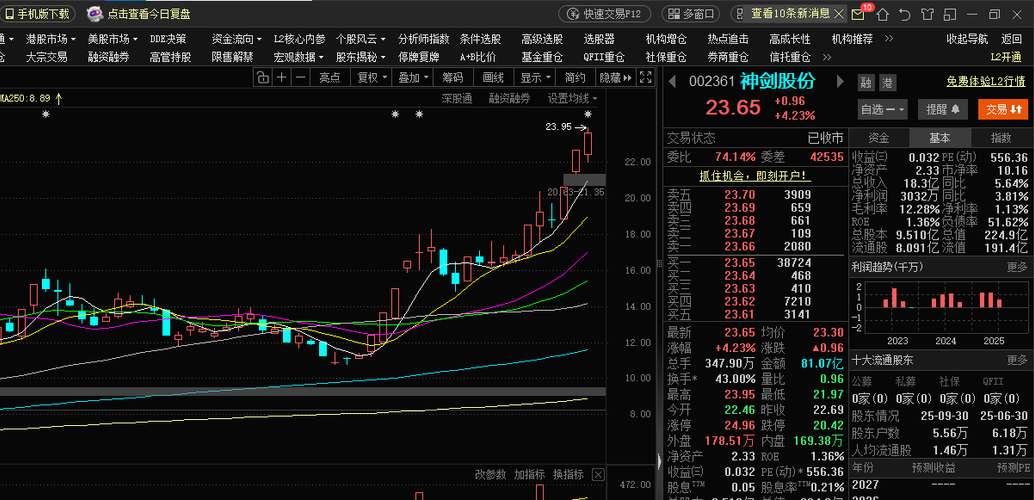Click 收起导航 to collapse navigation

point(967,39)
